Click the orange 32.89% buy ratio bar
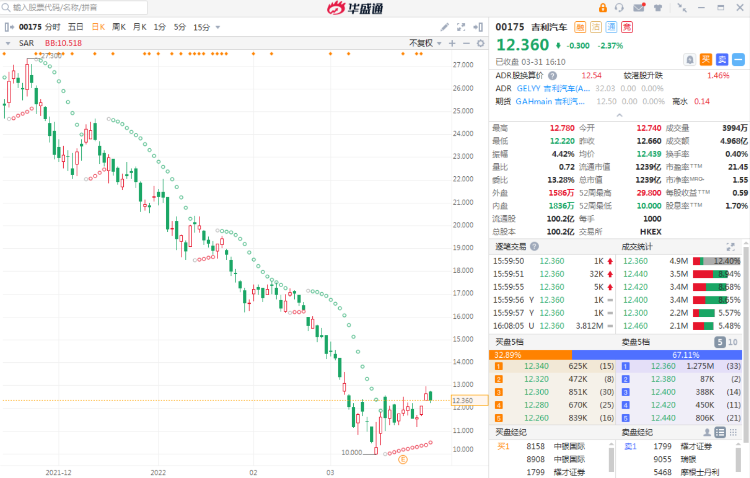Viewport: 750px width, 478px height. coord(530,355)
